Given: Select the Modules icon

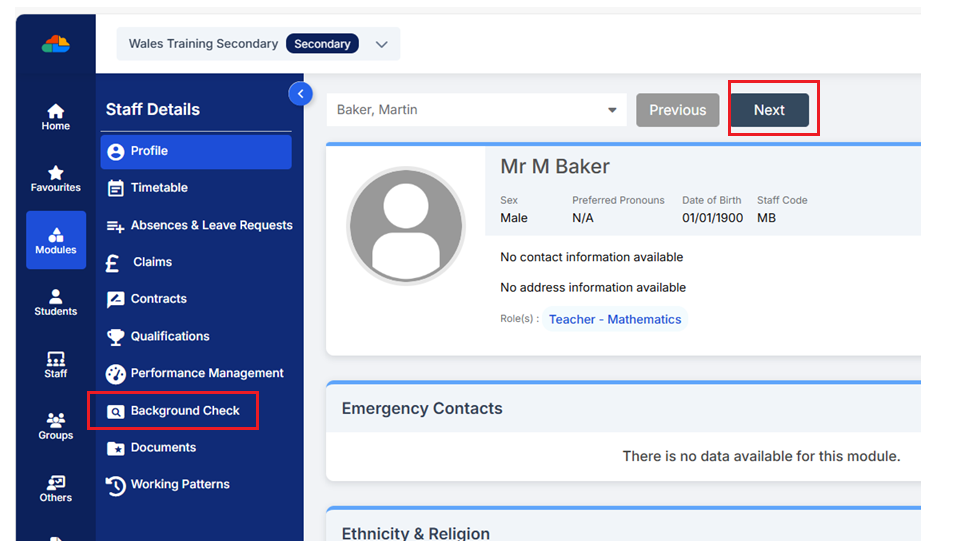Looking at the screenshot, I should (x=56, y=240).
